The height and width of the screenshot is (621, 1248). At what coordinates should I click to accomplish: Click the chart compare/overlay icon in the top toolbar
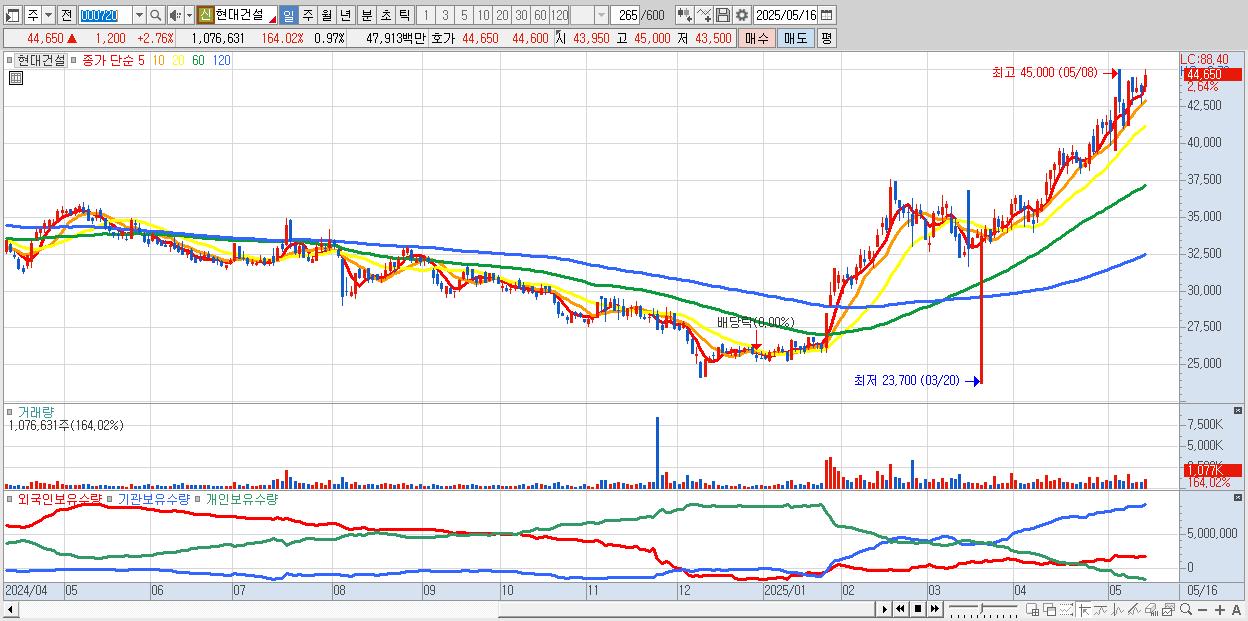tap(684, 15)
